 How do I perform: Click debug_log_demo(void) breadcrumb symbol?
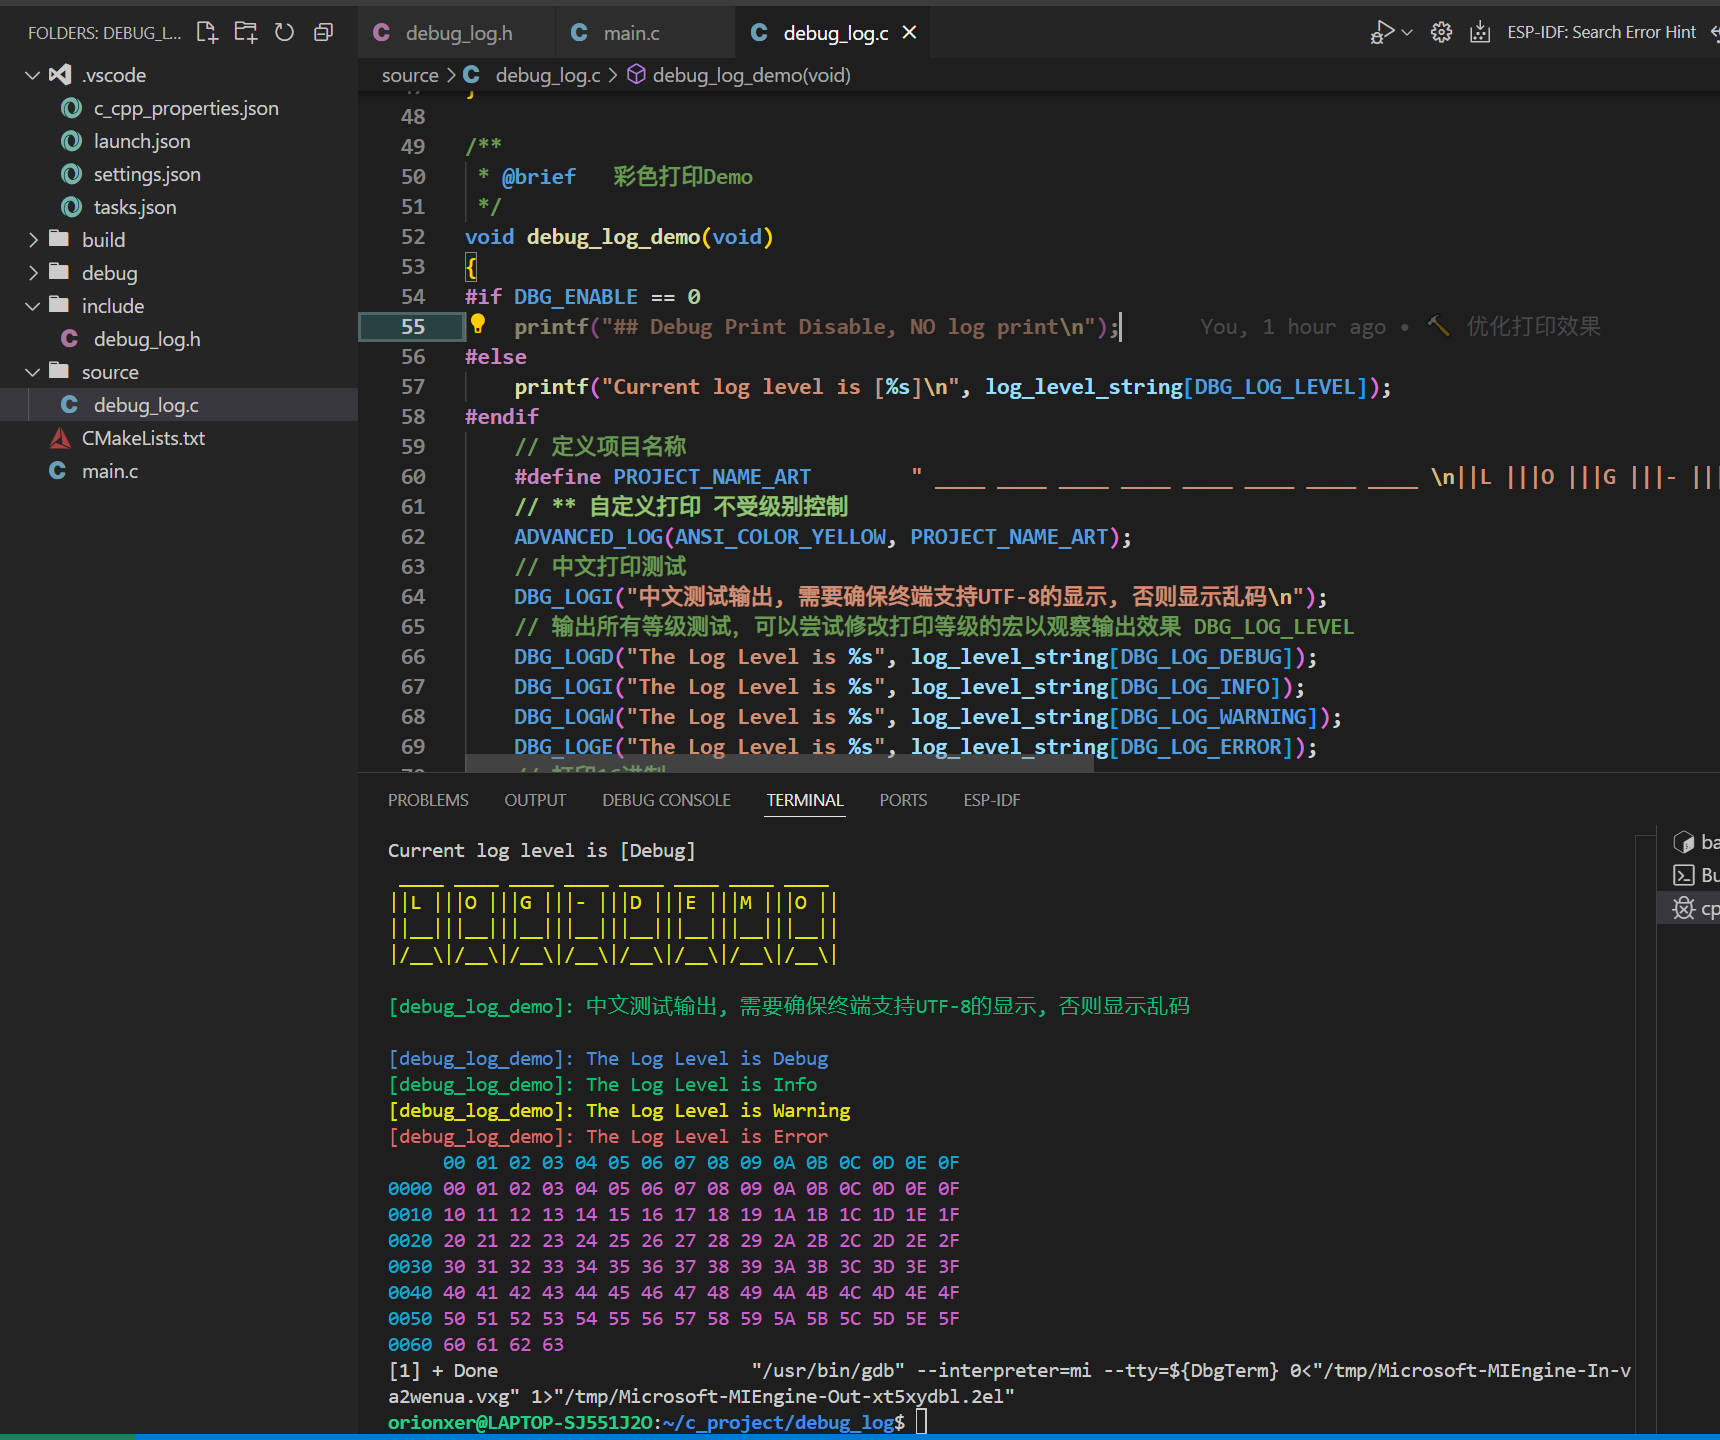(x=751, y=75)
